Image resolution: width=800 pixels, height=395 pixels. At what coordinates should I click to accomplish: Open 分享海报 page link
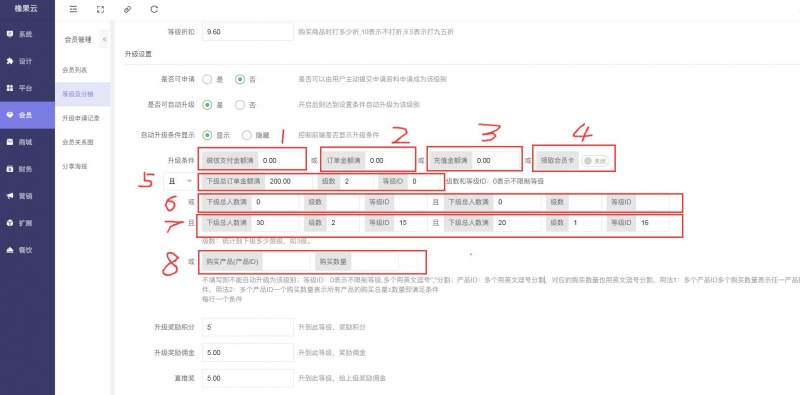pyautogui.click(x=75, y=166)
